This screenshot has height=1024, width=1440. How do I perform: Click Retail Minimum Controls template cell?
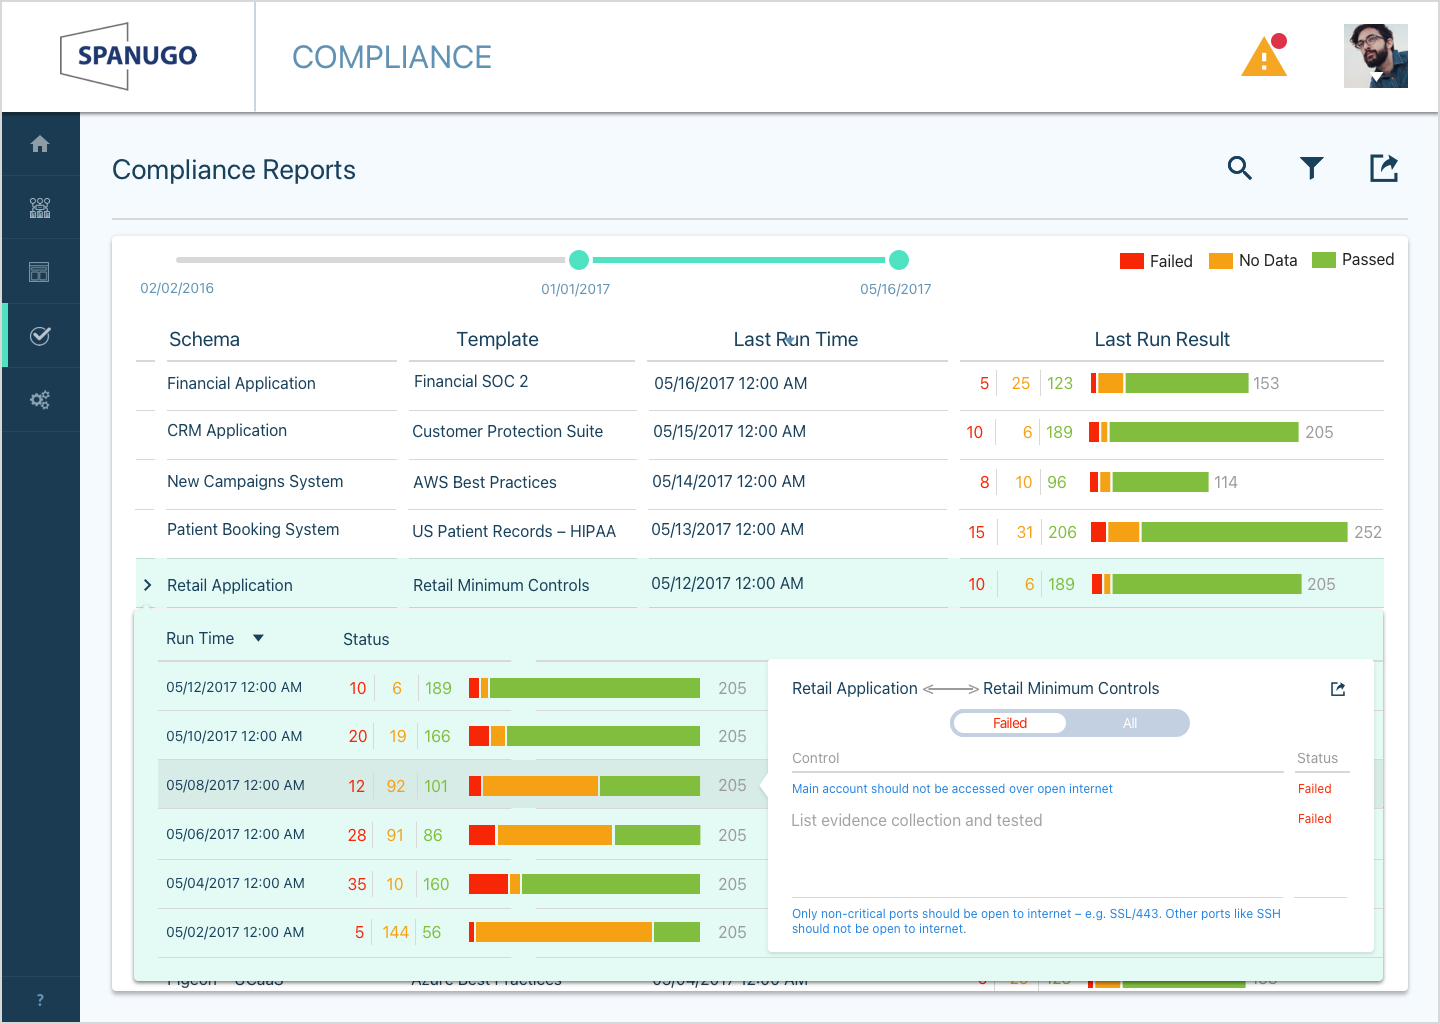501,585
